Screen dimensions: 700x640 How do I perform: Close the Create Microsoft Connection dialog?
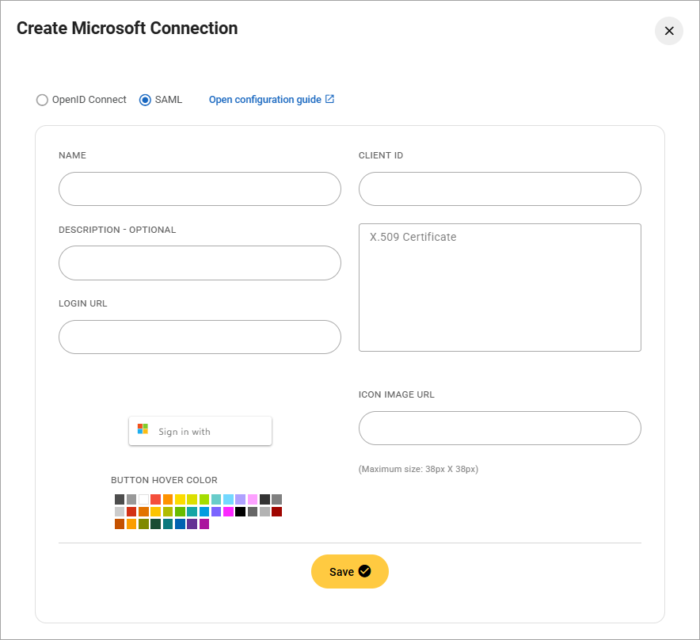click(669, 31)
